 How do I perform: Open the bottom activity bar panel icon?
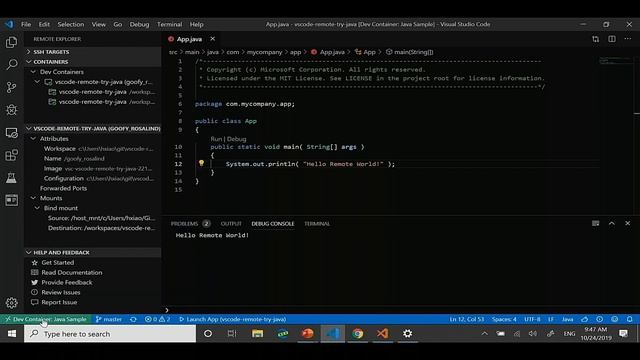[x=11, y=200]
